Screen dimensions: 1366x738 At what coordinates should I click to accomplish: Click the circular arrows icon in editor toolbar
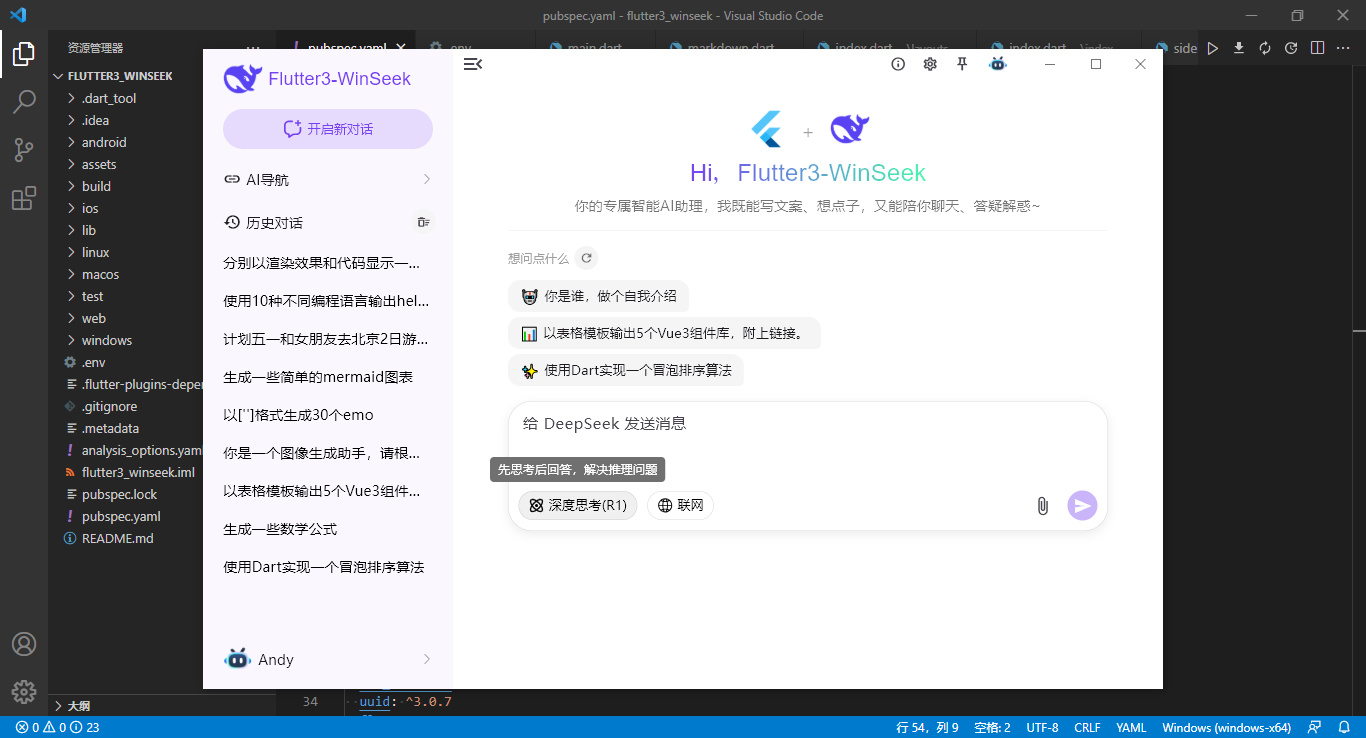1265,48
